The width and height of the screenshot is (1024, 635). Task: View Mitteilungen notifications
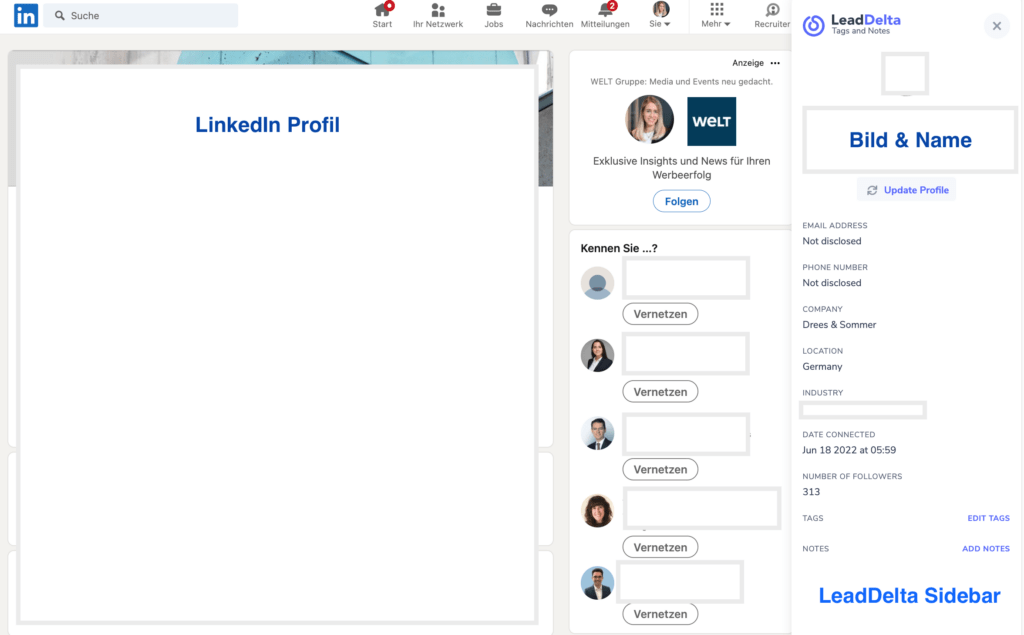(x=605, y=15)
